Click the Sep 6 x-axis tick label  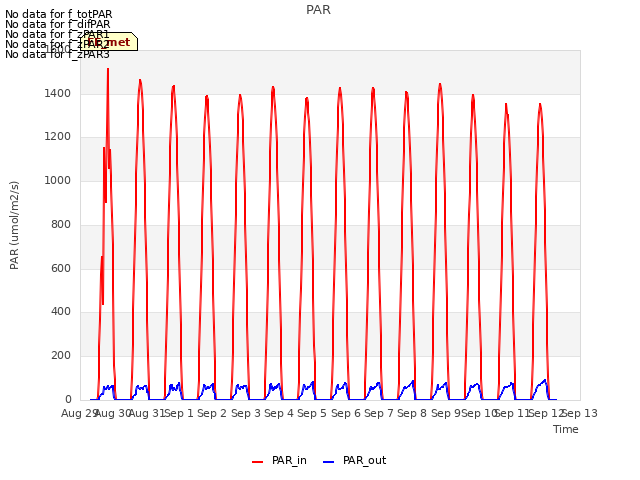pyautogui.click(x=346, y=413)
